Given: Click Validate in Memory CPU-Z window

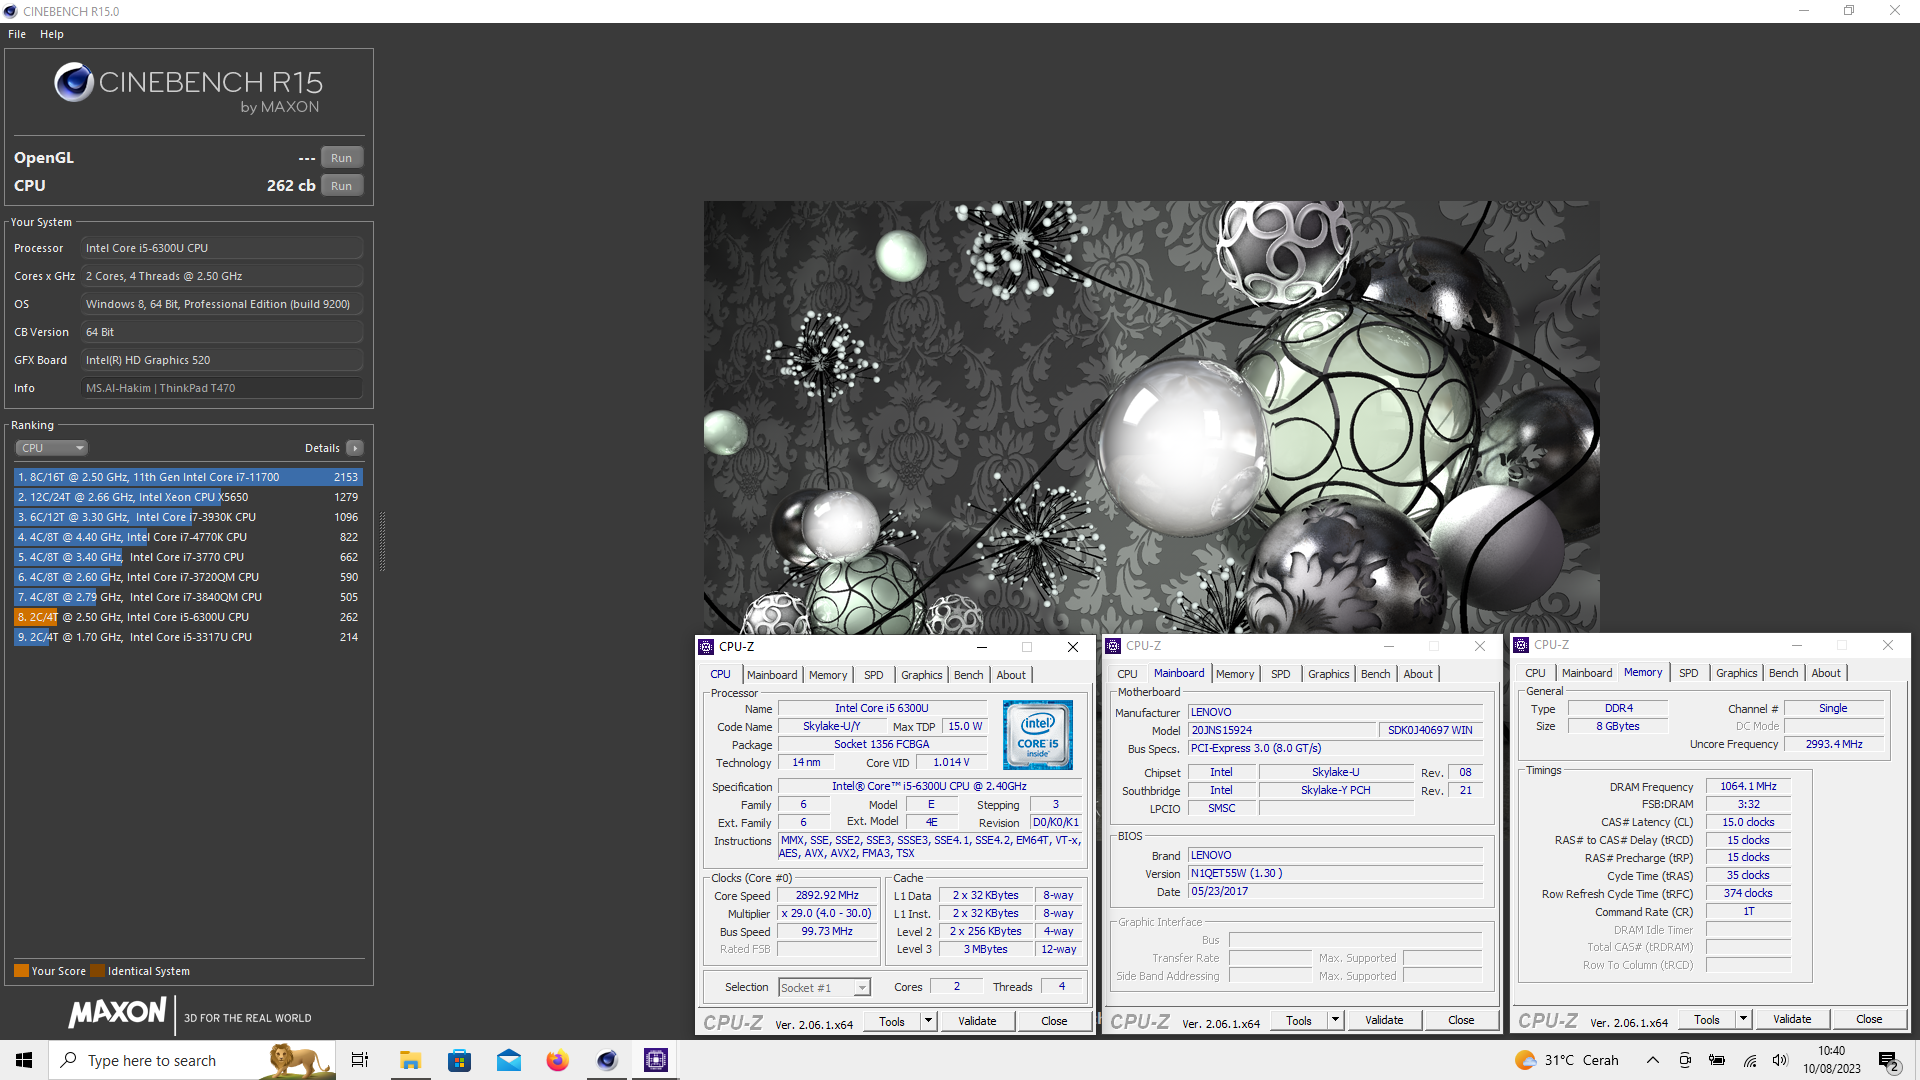Looking at the screenshot, I should (1792, 1019).
